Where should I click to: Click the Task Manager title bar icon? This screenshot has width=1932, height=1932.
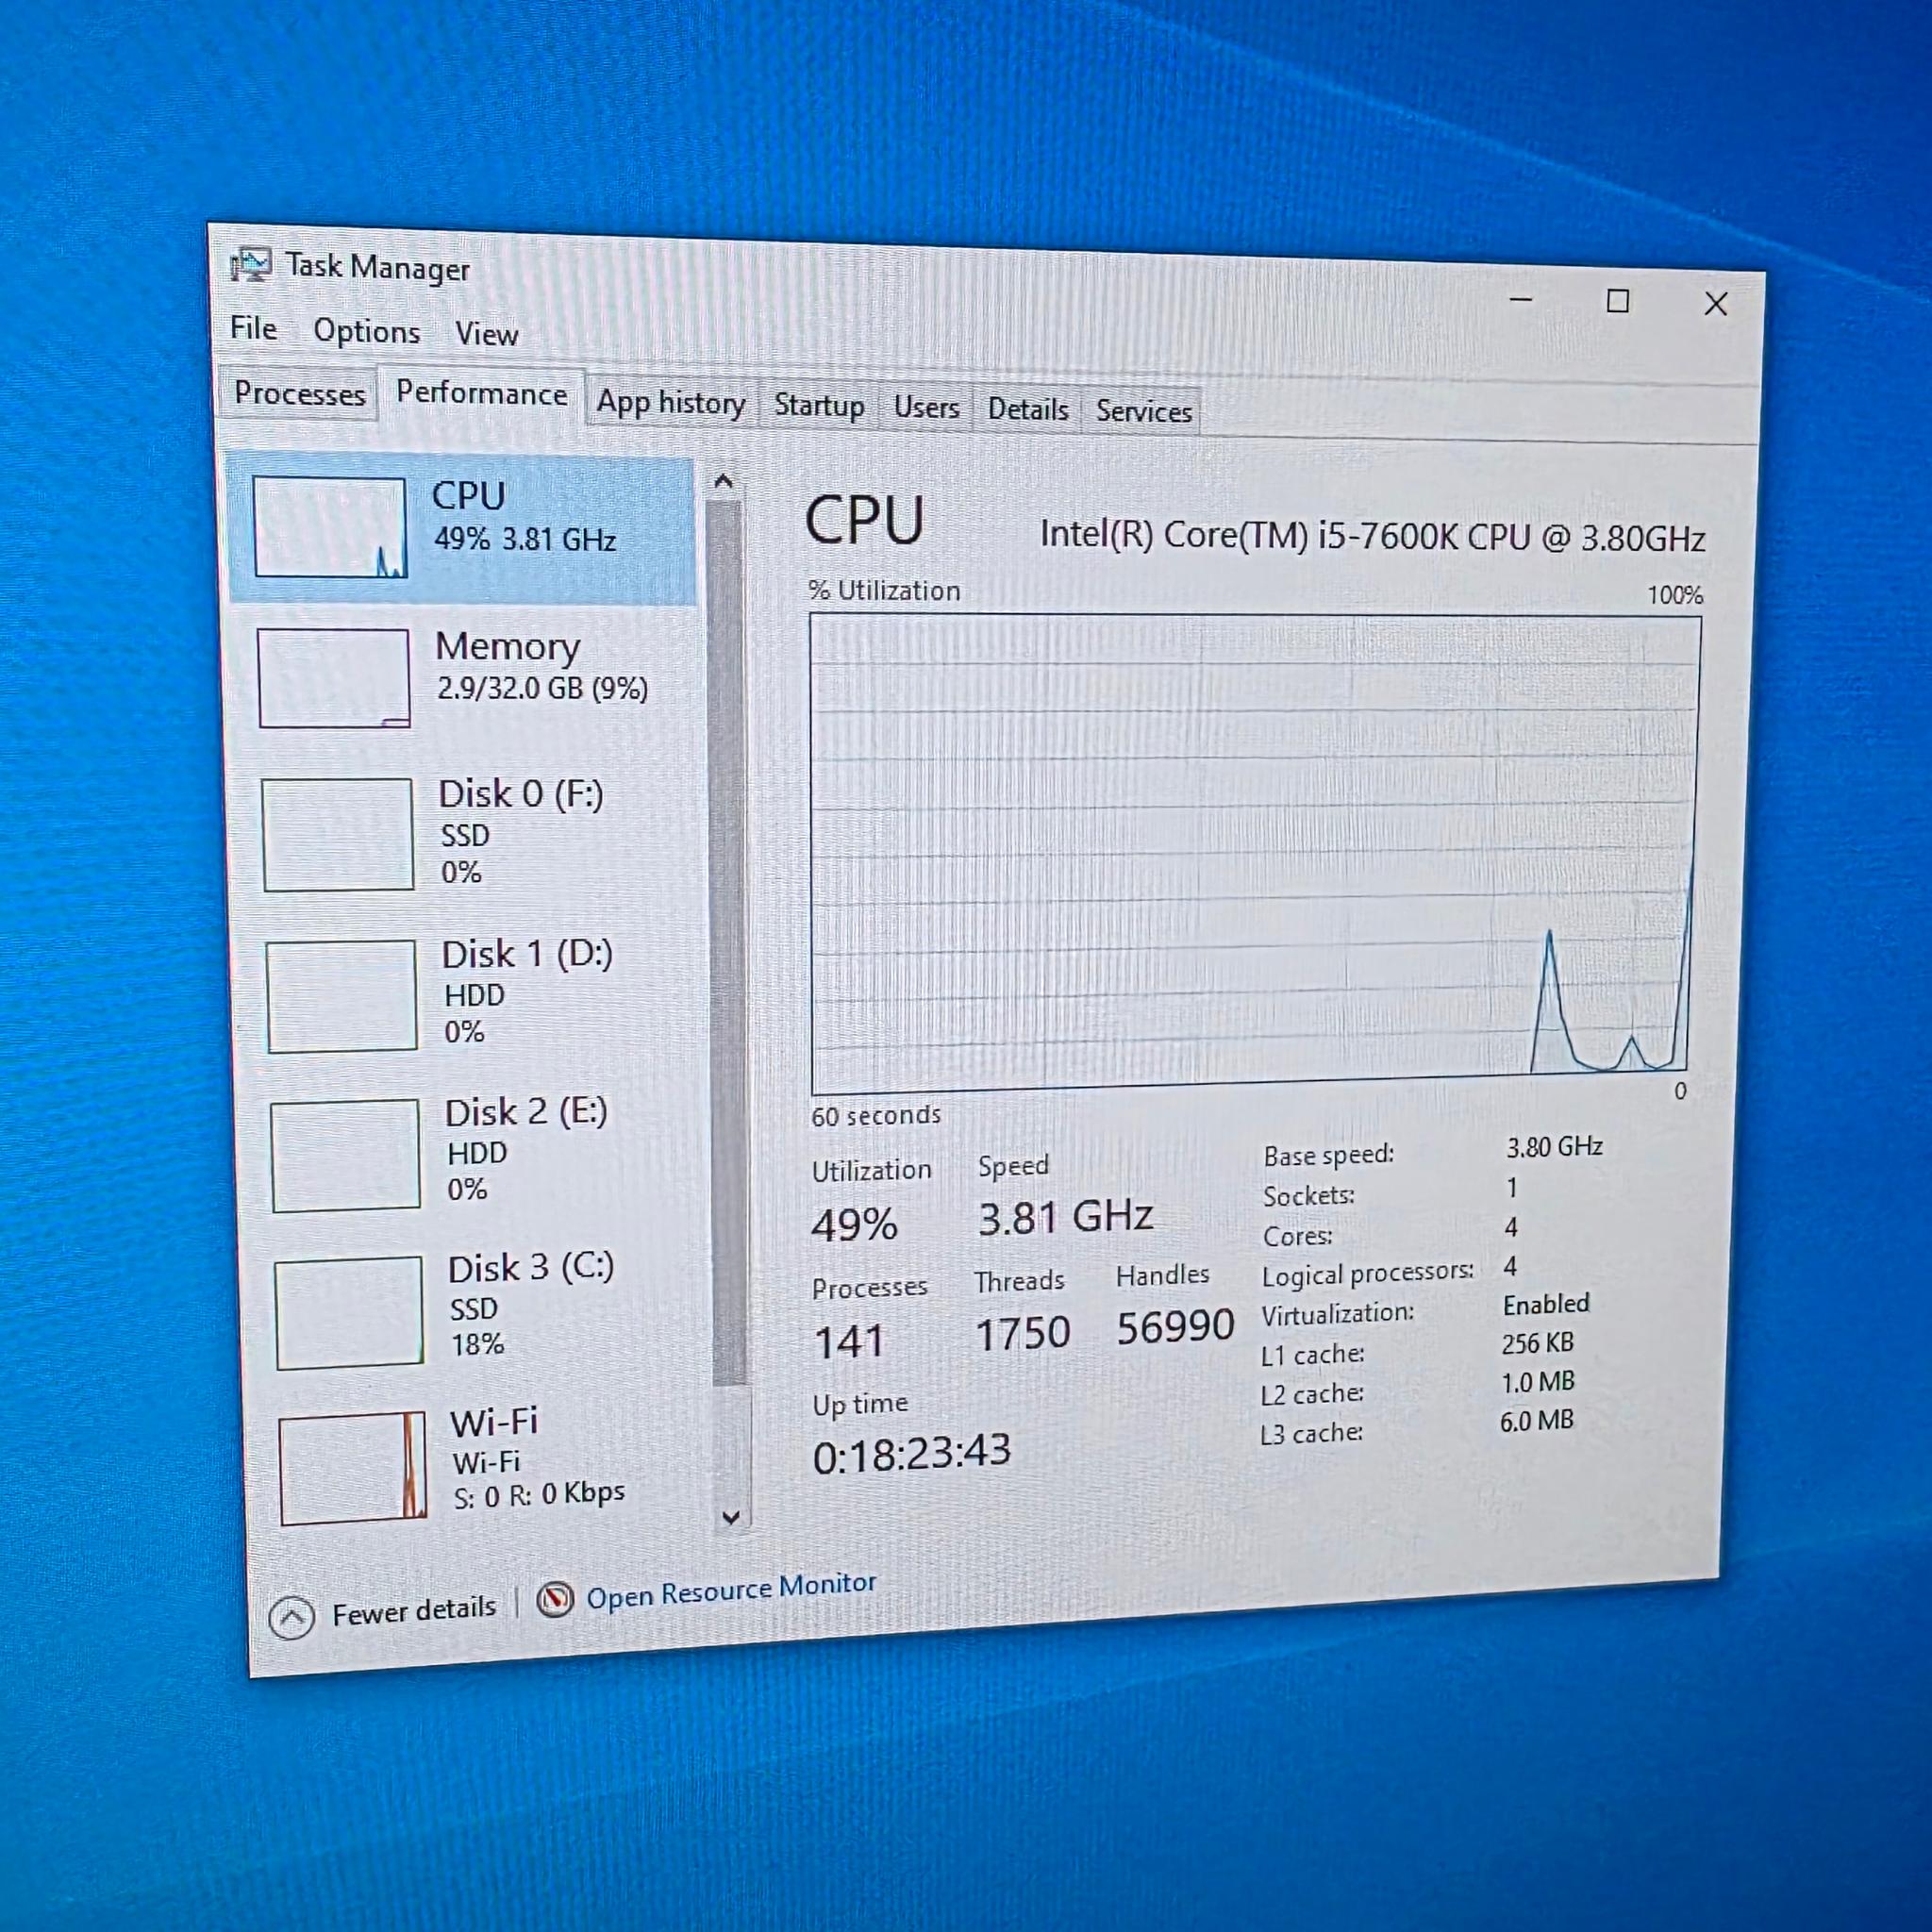pos(250,265)
